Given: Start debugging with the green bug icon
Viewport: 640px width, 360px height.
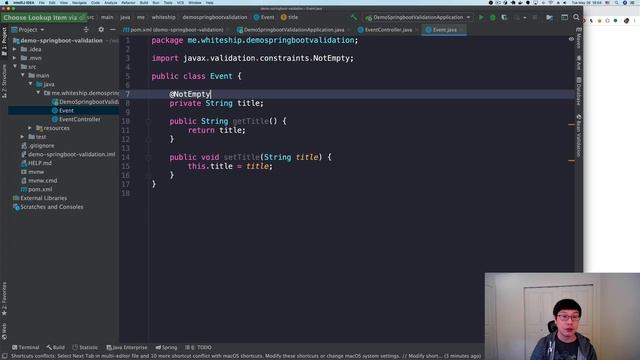Looking at the screenshot, I should (493, 18).
